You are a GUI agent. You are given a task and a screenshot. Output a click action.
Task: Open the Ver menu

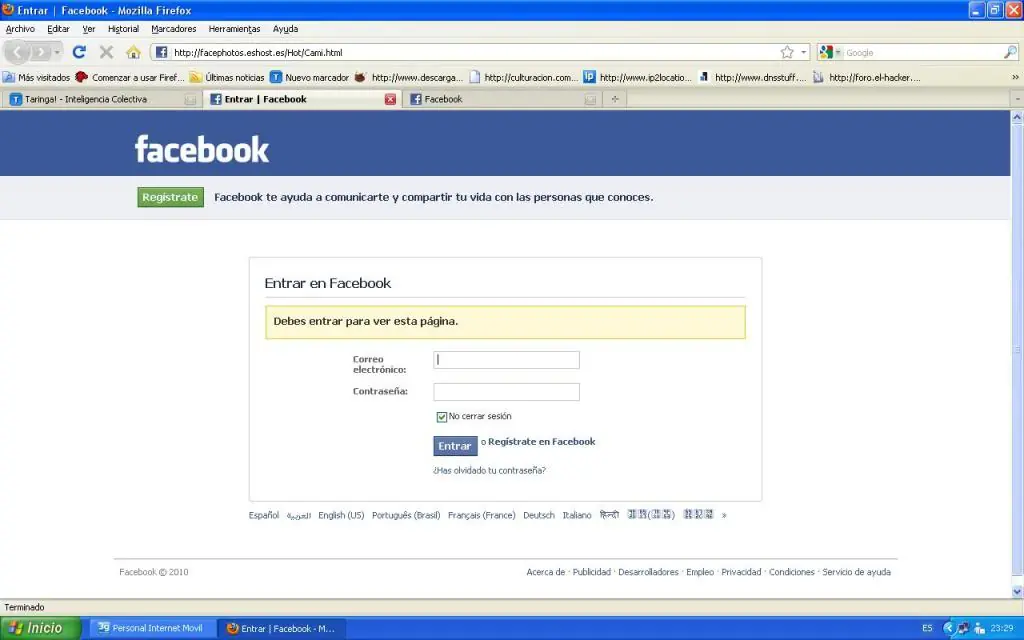tap(89, 29)
